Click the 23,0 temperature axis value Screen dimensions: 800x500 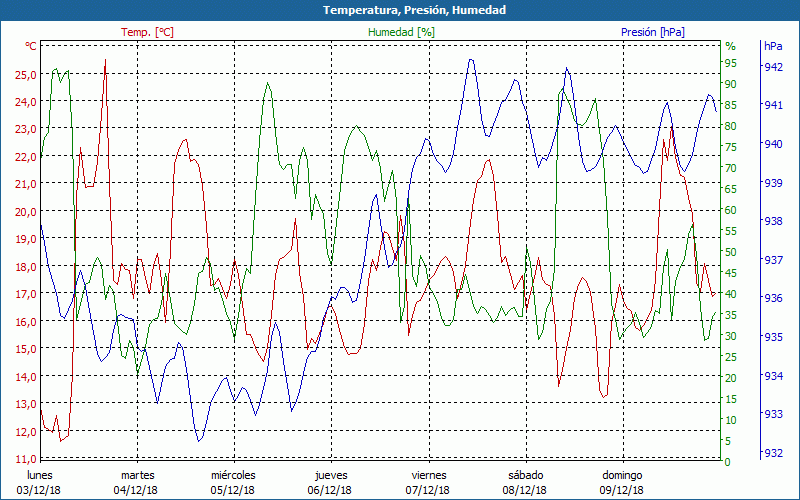click(x=26, y=129)
